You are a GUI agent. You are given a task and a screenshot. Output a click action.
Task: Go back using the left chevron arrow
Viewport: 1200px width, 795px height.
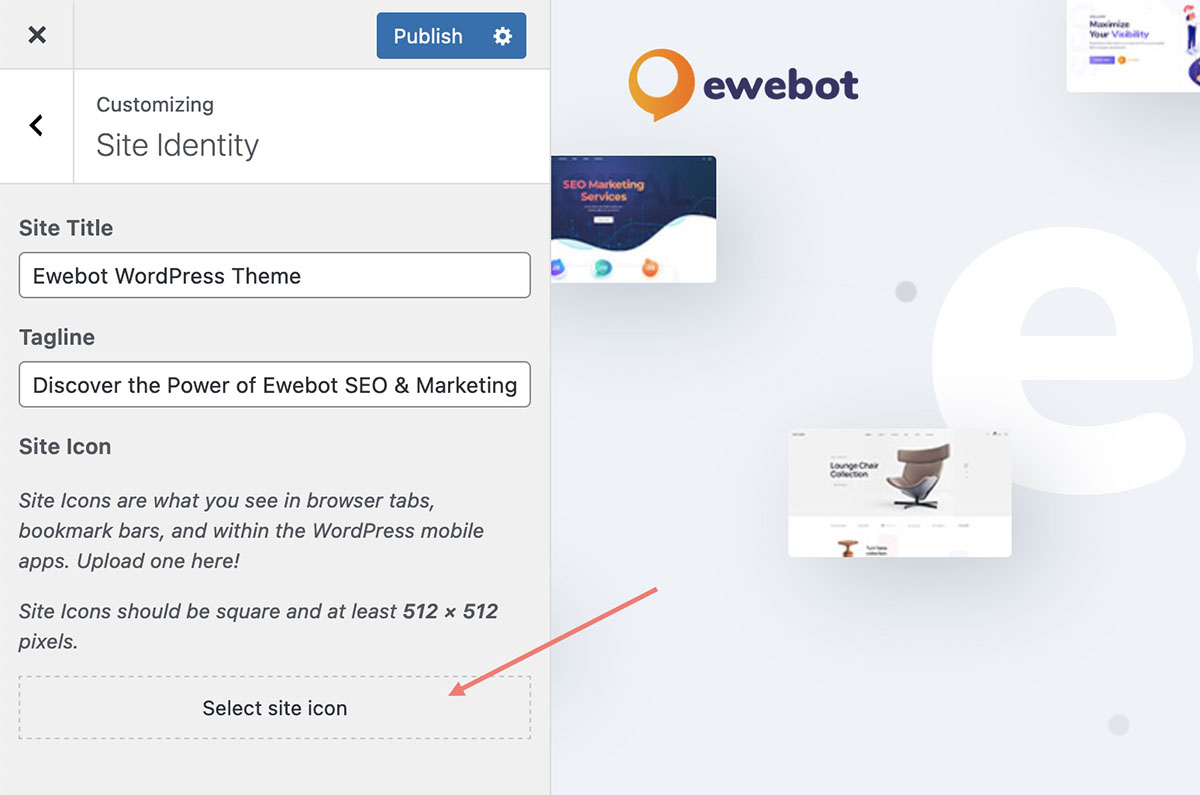(37, 125)
